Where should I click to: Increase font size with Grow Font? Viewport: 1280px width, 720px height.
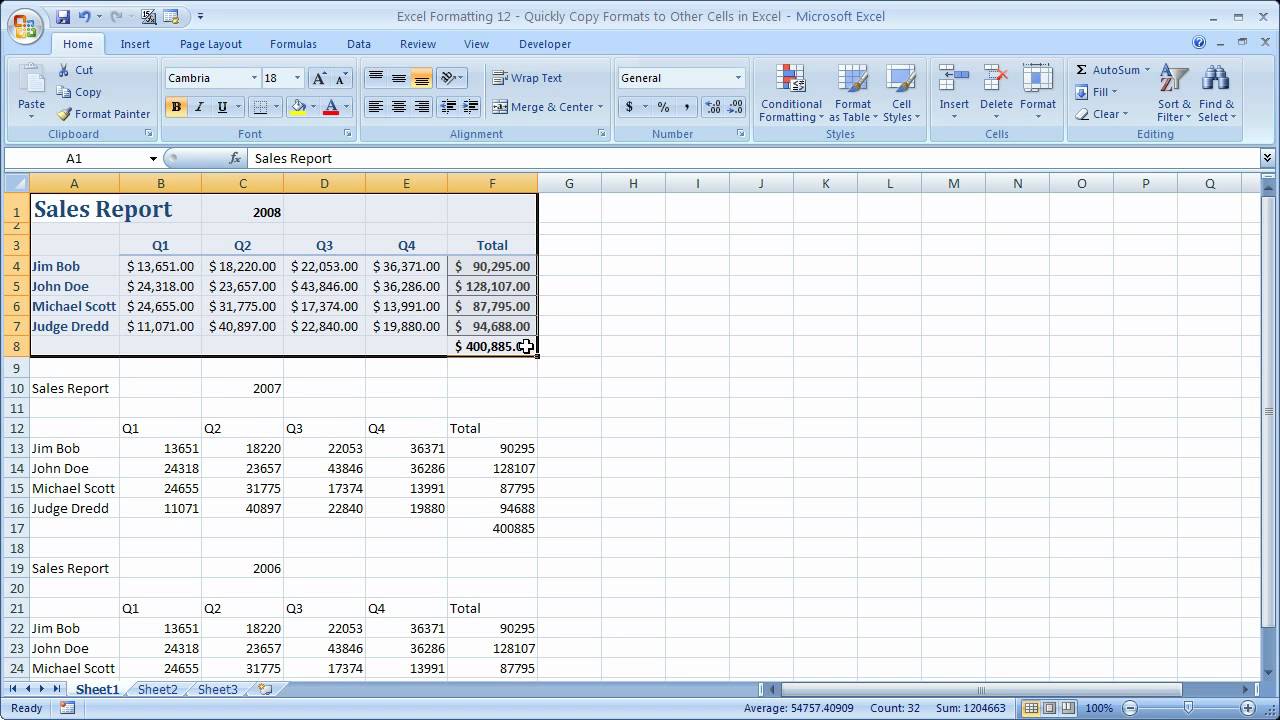pyautogui.click(x=319, y=78)
